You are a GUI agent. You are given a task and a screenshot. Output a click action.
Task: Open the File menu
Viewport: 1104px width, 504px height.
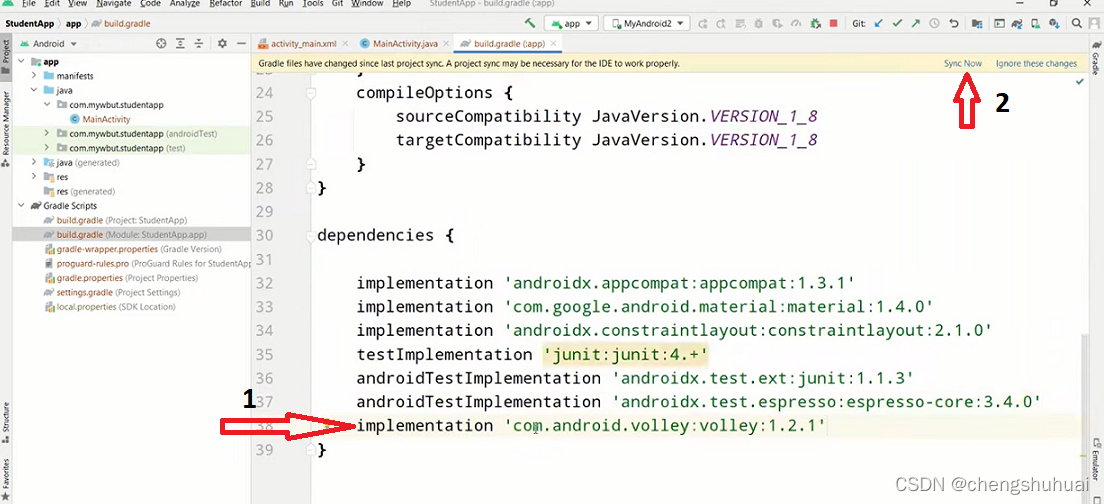coord(28,4)
